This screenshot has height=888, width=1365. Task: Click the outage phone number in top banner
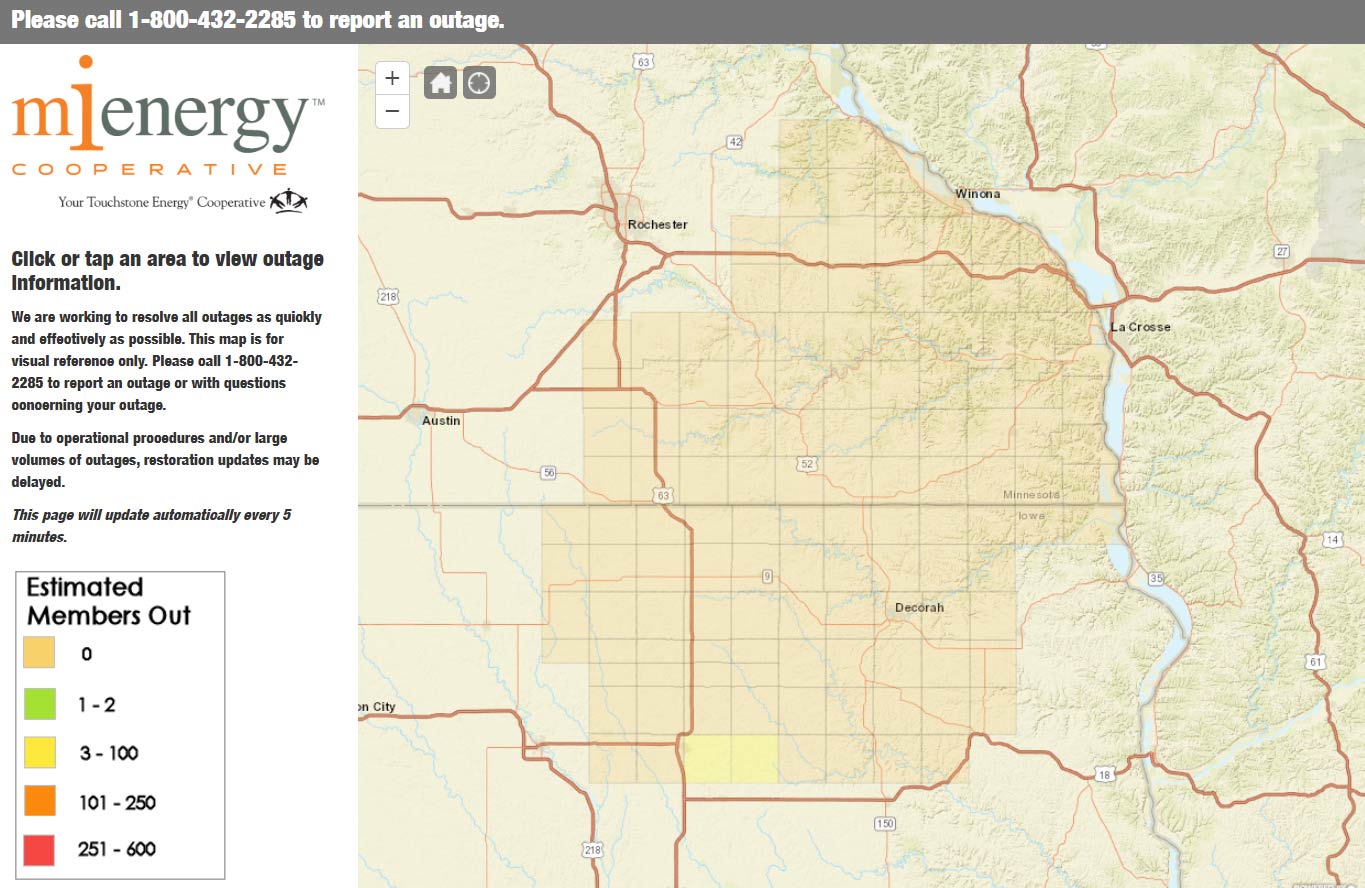point(212,21)
